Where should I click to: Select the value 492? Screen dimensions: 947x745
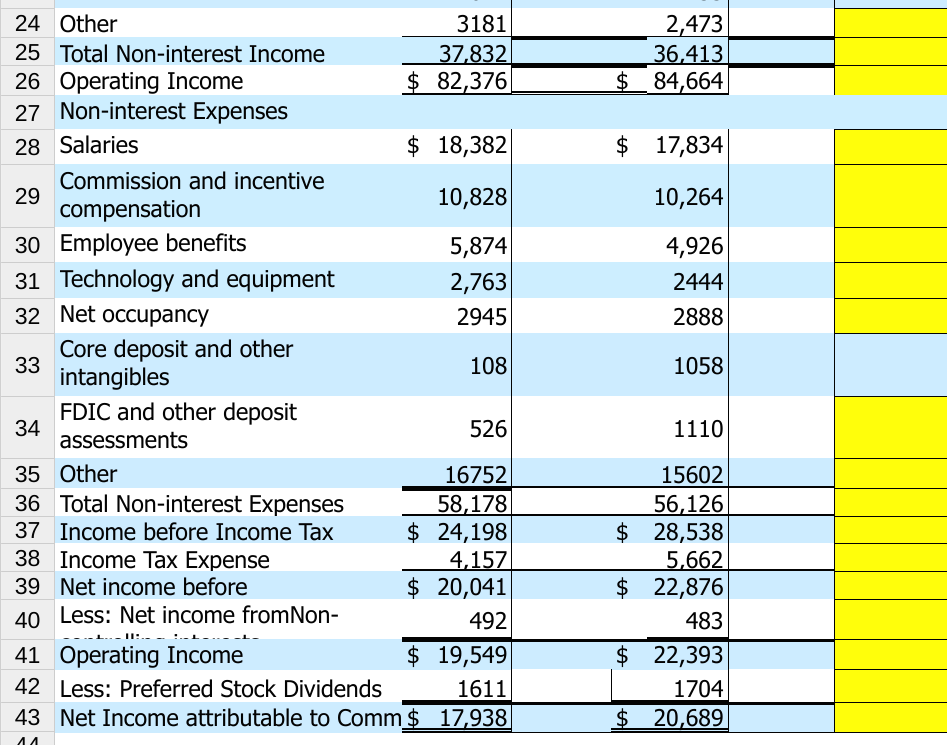pyautogui.click(x=488, y=621)
